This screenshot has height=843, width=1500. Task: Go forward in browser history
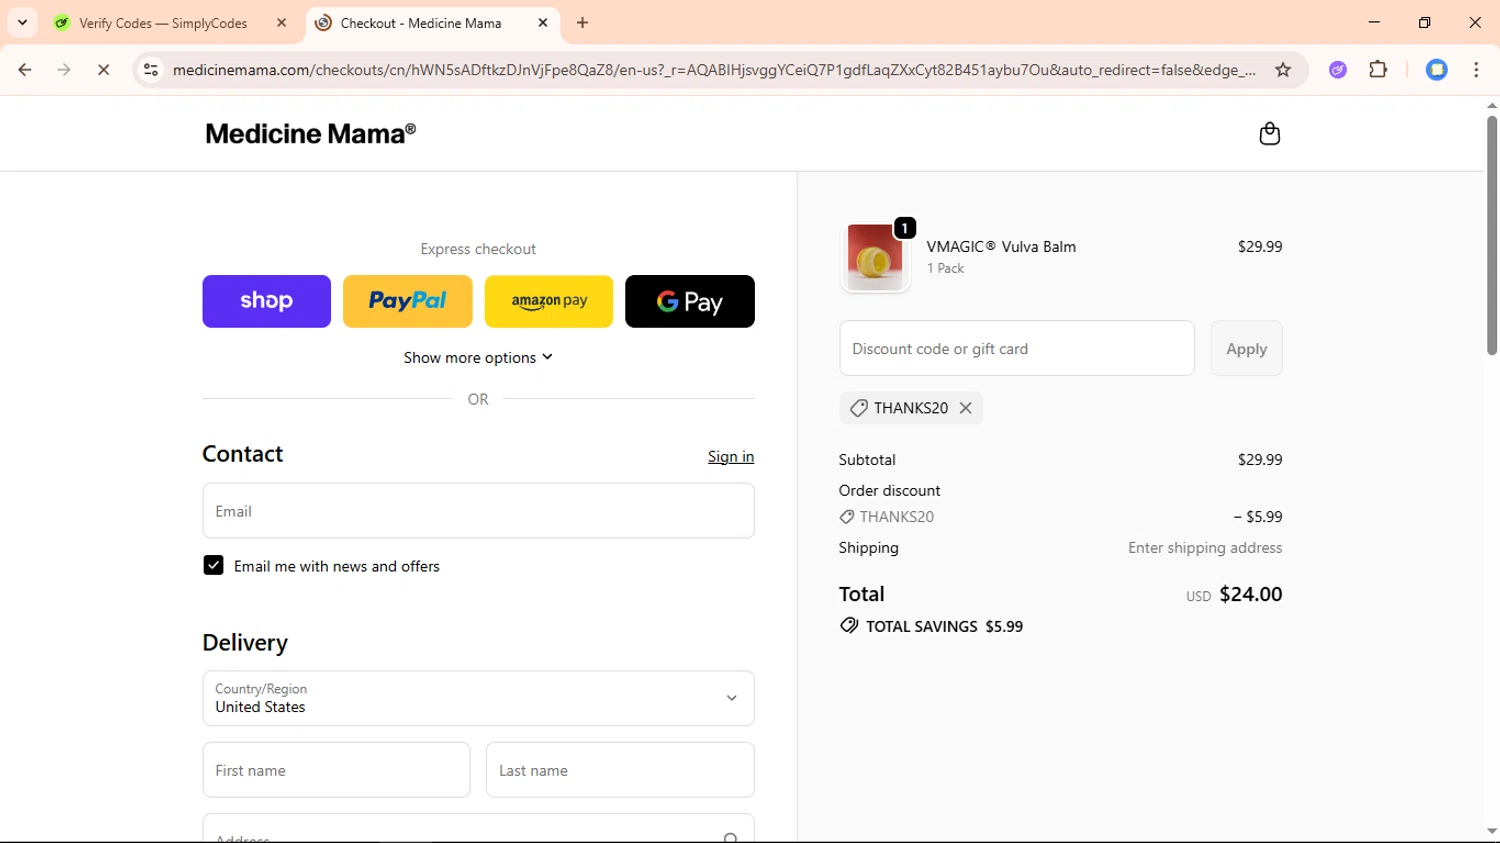64,70
